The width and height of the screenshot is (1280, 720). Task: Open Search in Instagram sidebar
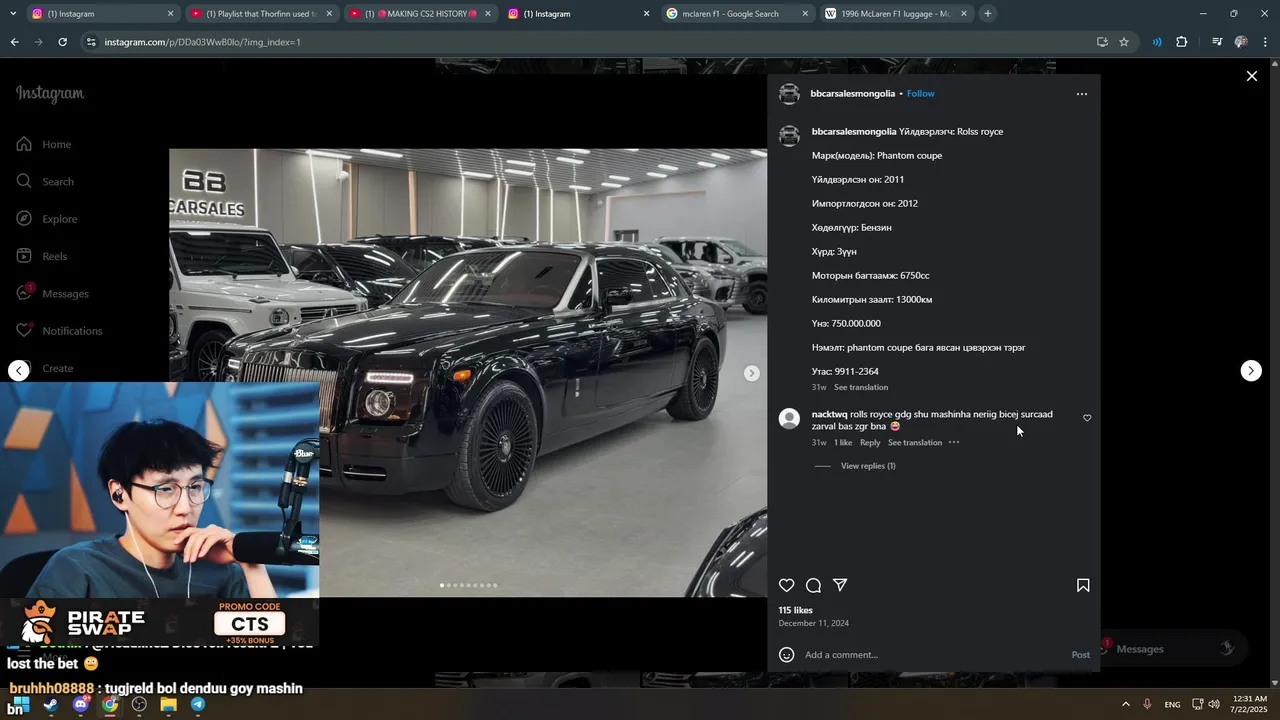[46, 182]
